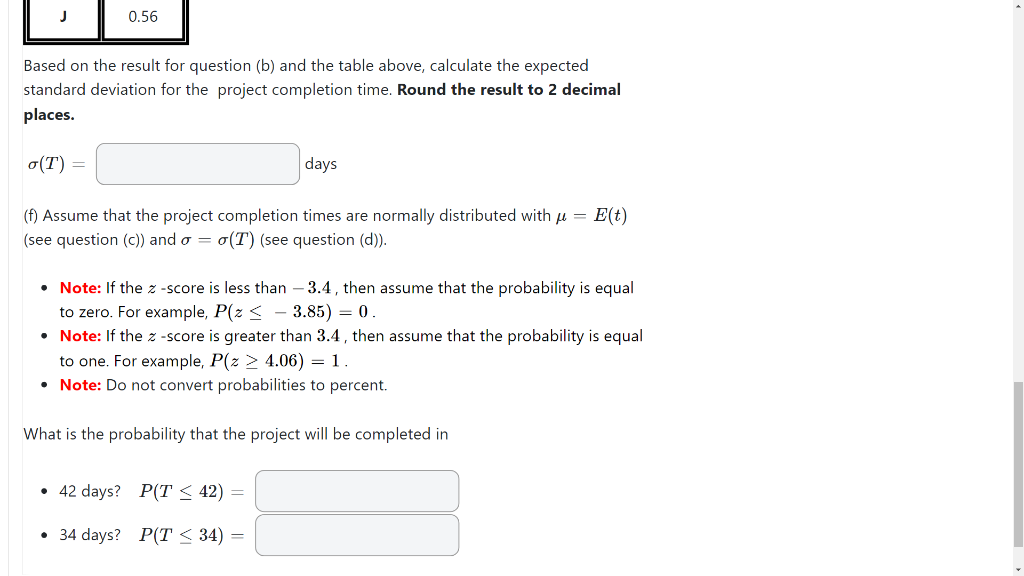Click the table cell containing J

(63, 17)
